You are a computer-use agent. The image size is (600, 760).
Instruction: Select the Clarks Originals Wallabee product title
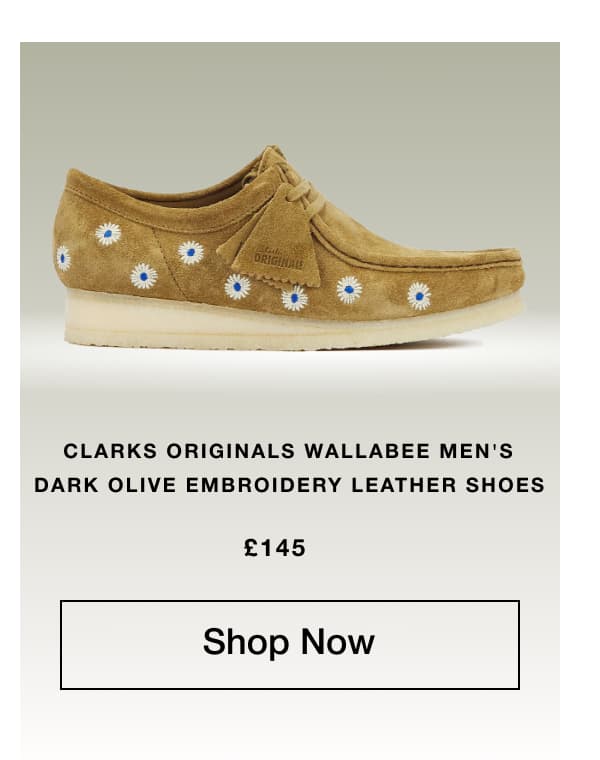289,468
